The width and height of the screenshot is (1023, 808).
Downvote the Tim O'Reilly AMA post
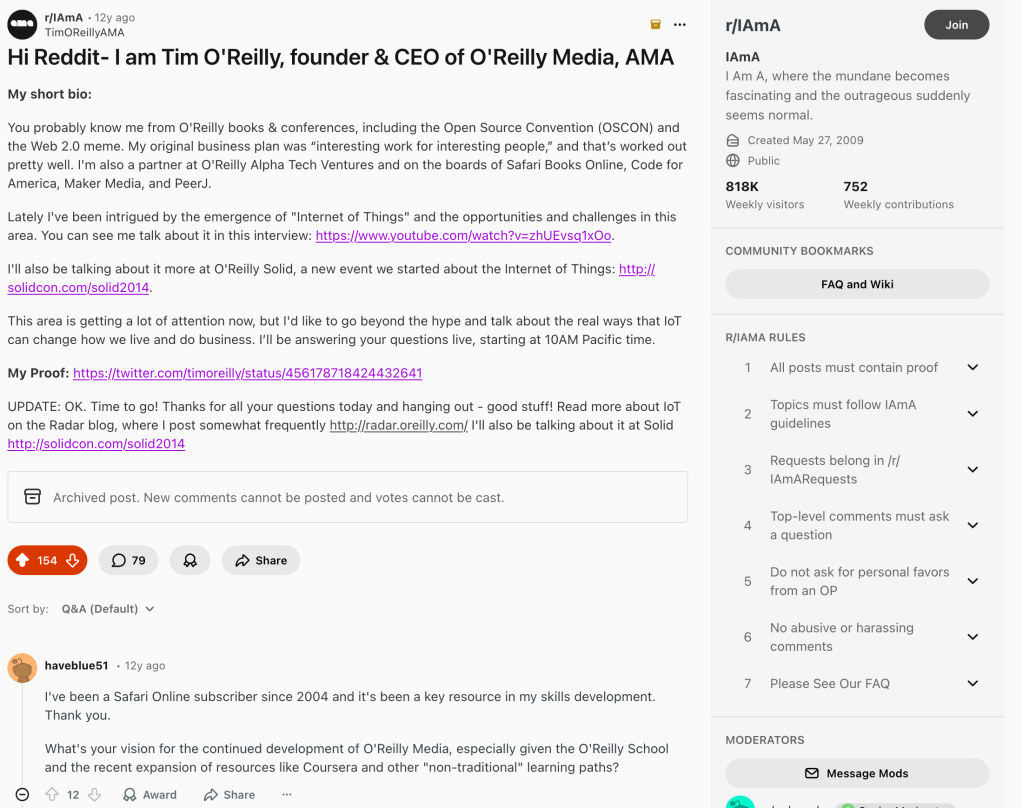pos(73,561)
